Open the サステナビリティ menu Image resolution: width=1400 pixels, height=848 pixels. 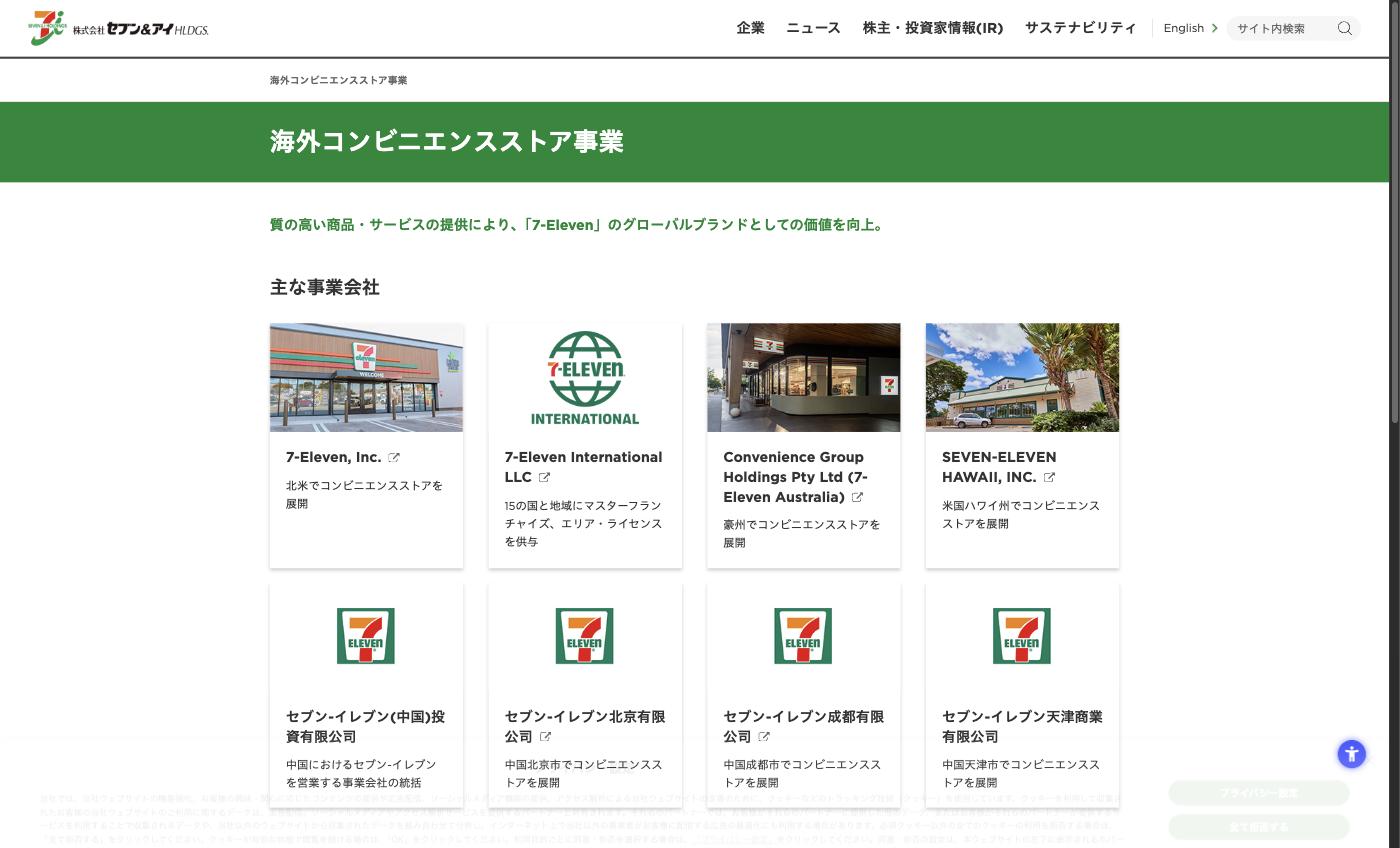pyautogui.click(x=1080, y=28)
